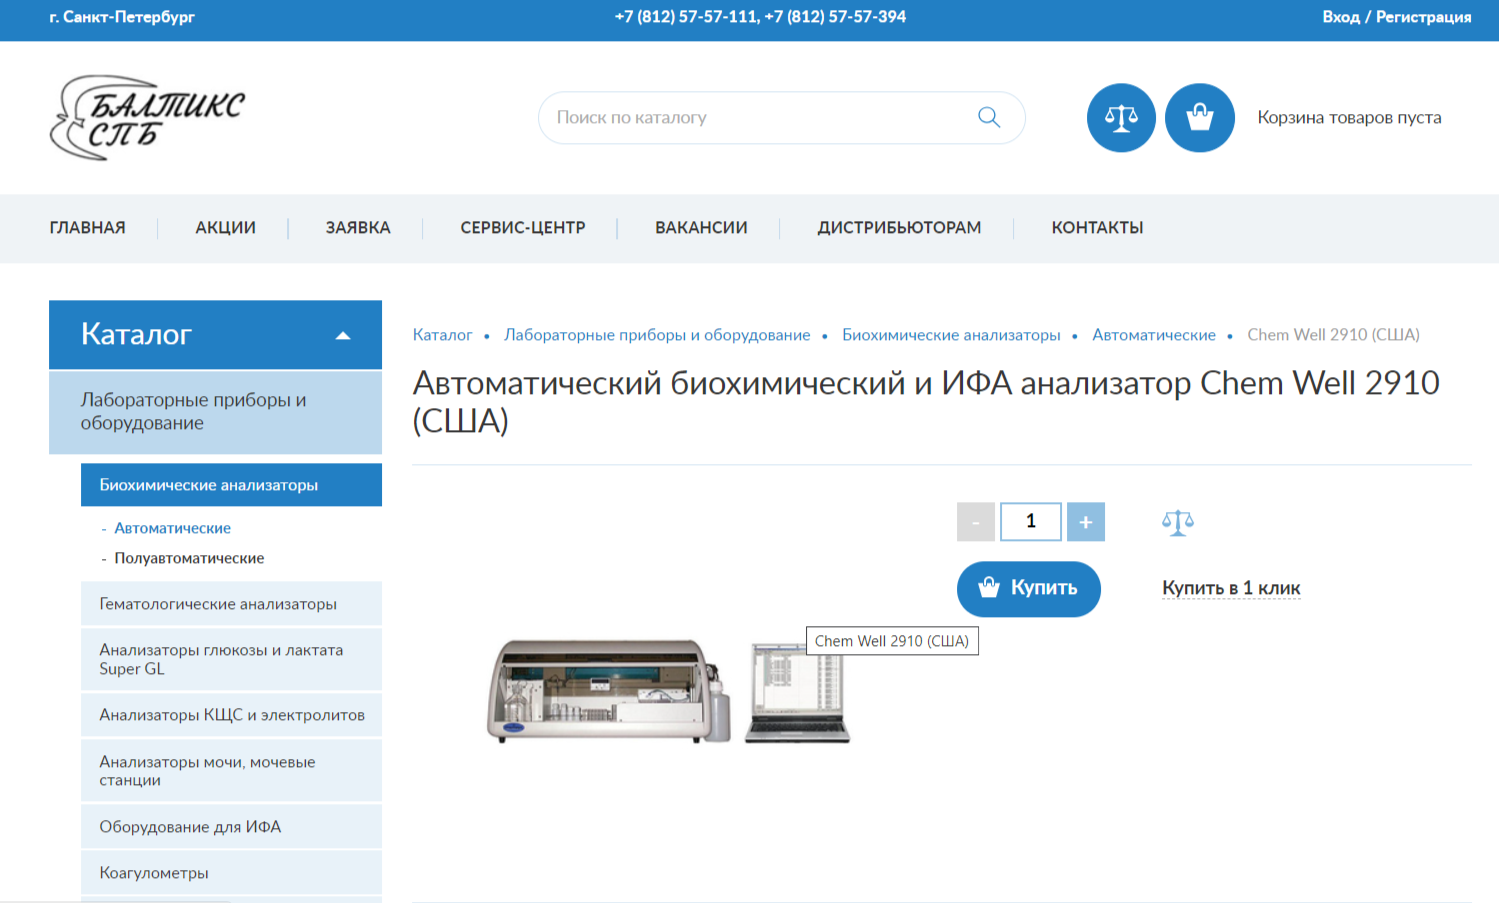Open Купить в 1 клик link
This screenshot has width=1499, height=903.
1231,588
